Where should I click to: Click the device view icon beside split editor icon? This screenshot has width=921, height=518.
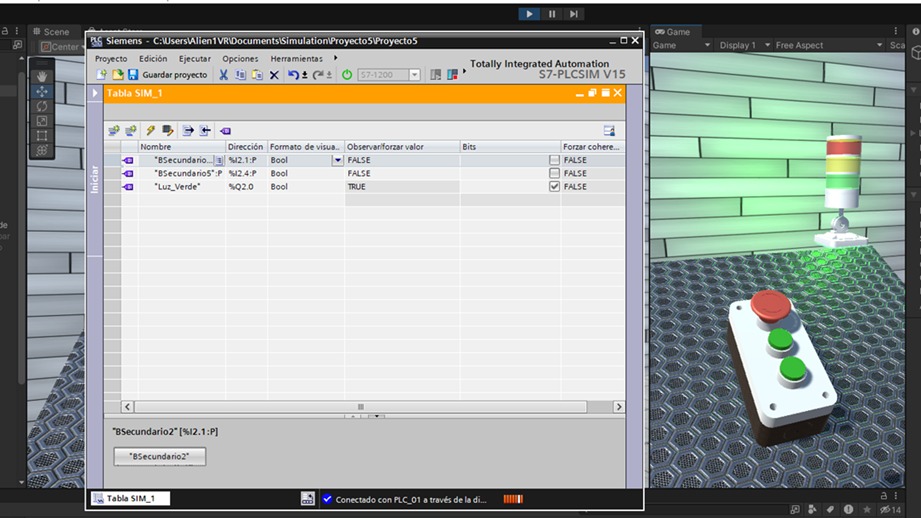click(x=452, y=75)
